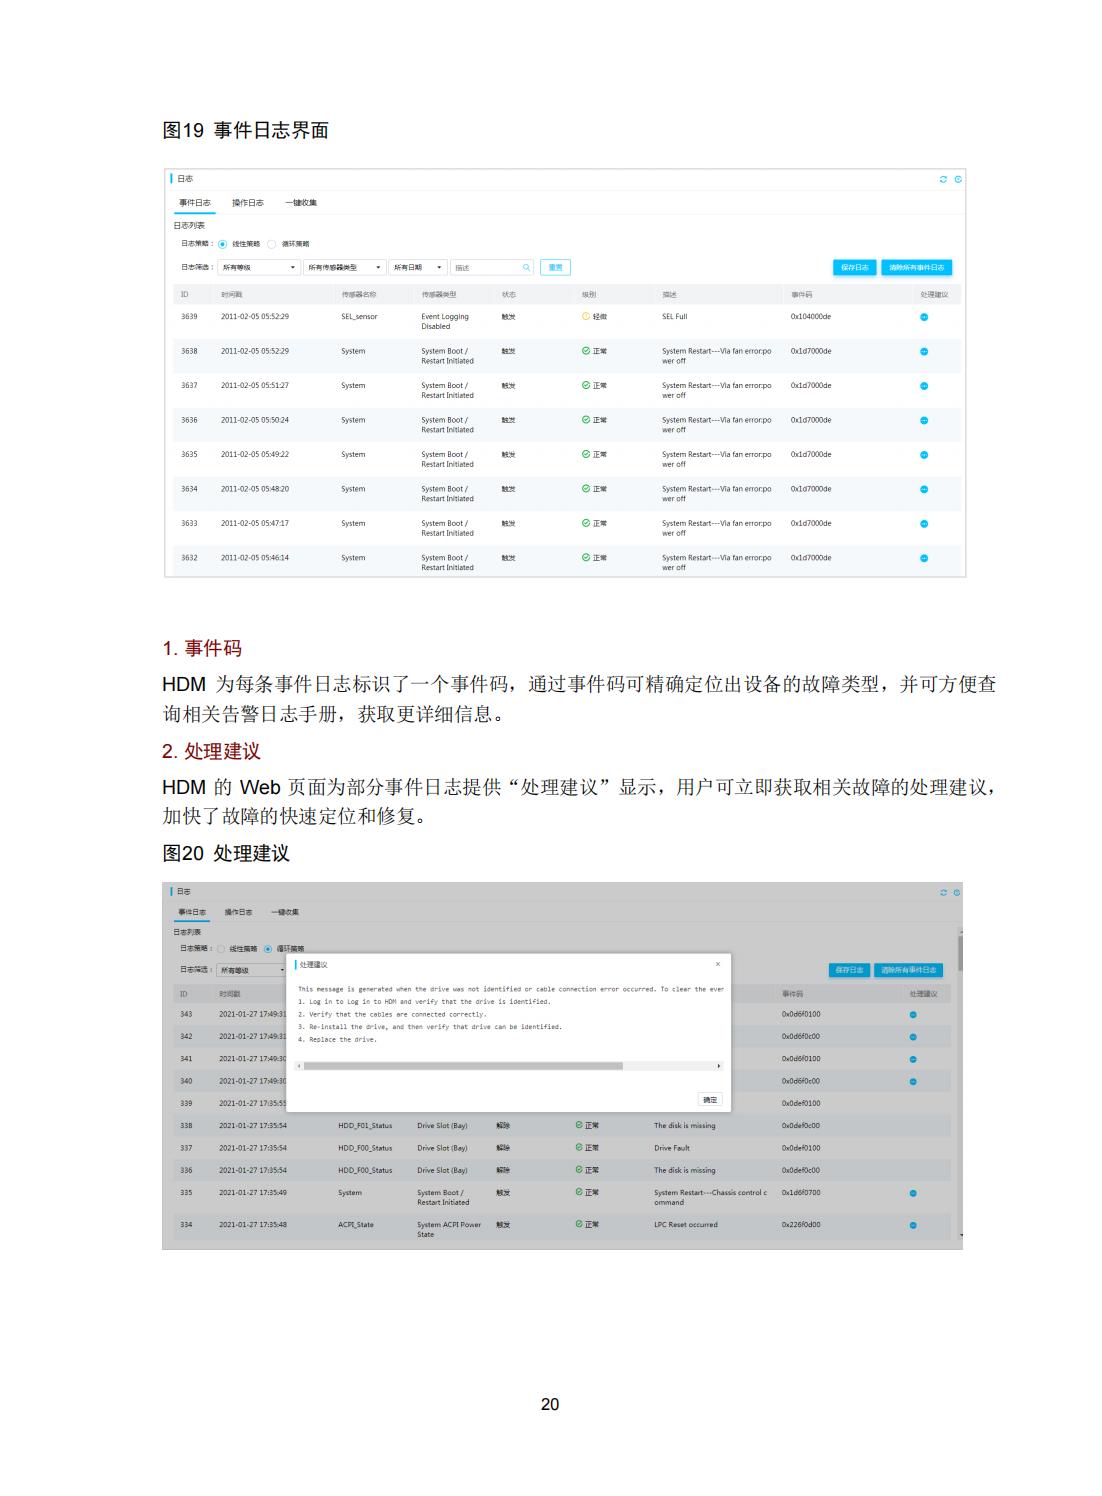Confirm the 处理建议 dialog with 确定
The height and width of the screenshot is (1496, 1102).
click(710, 1099)
